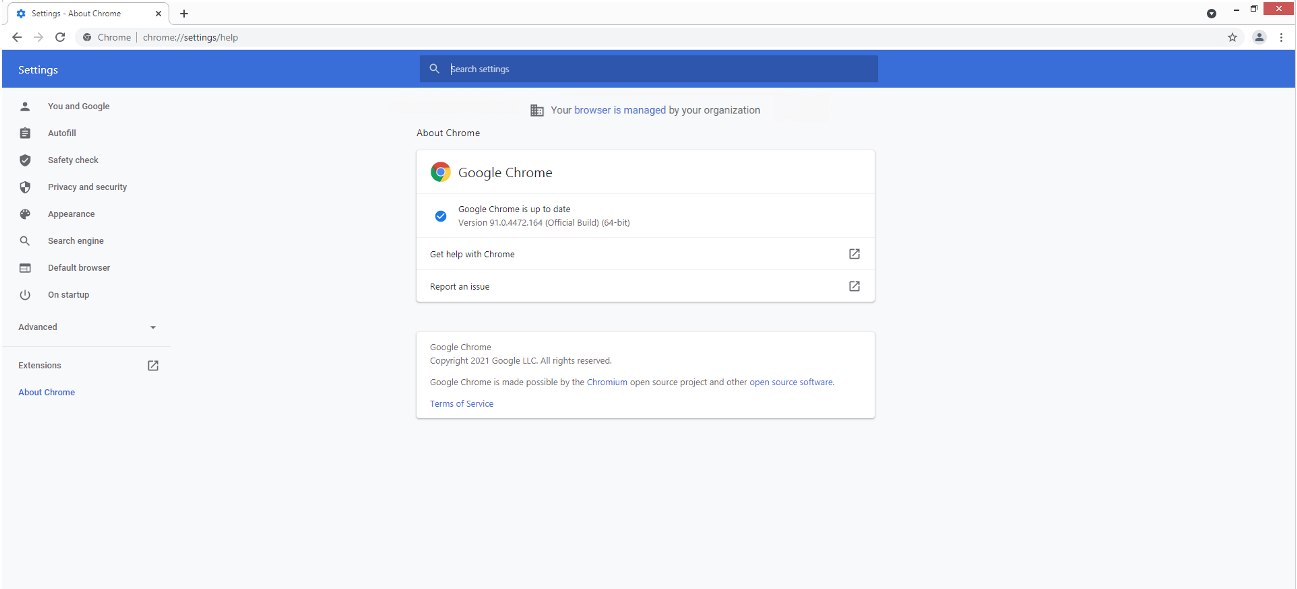Click the Settings header title
The width and height of the screenshot is (1297, 589).
38,70
